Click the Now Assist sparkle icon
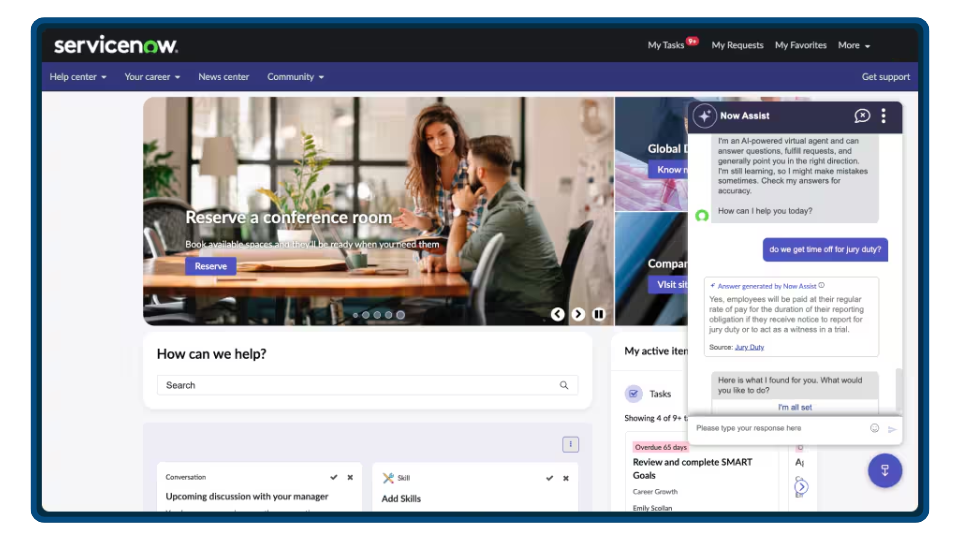This screenshot has width=960, height=540. (x=705, y=116)
